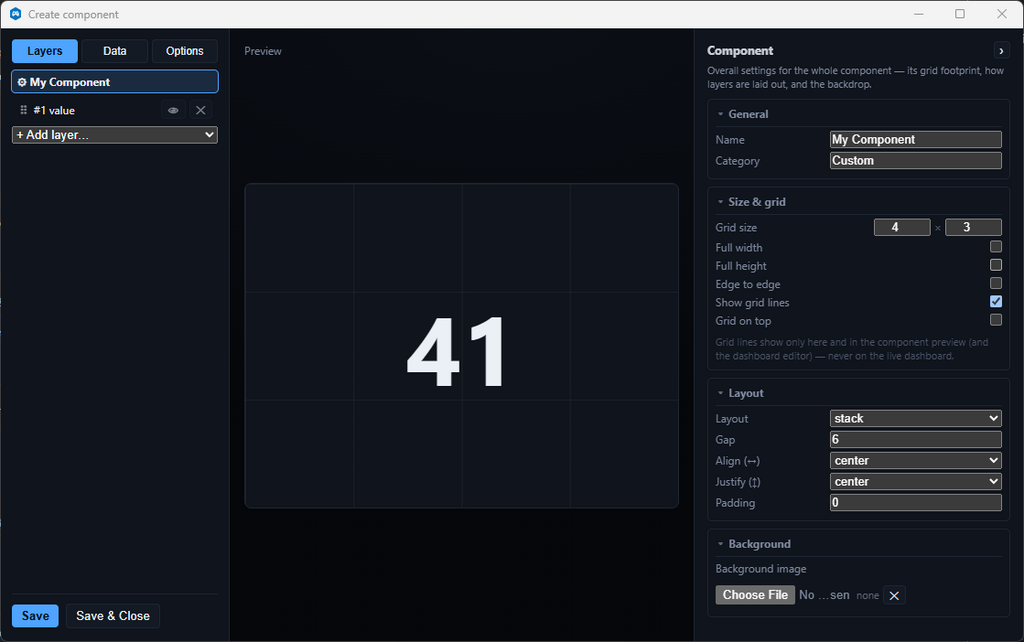Edit the Padding value field
This screenshot has width=1024, height=642.
click(x=916, y=502)
